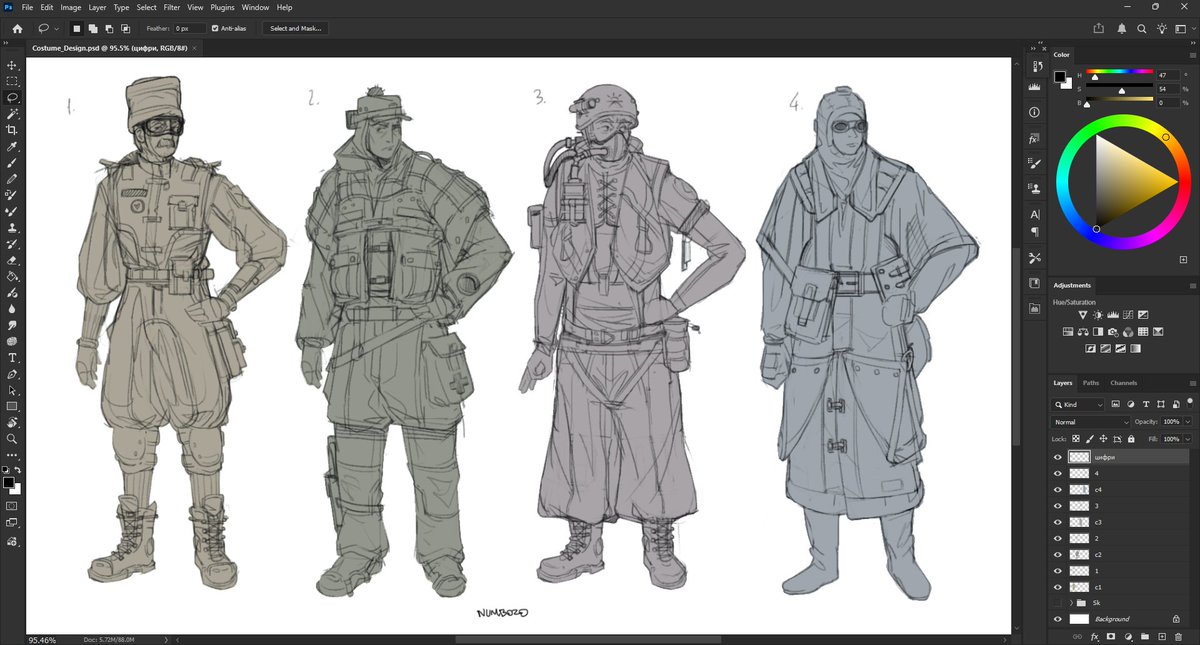This screenshot has width=1200, height=645.
Task: Open the Search icon at top right
Action: coord(1142,28)
